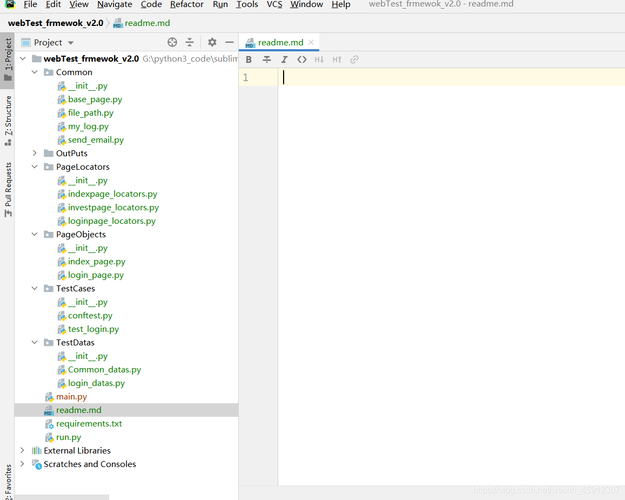
Task: Click the Bold formatting icon
Action: coord(249,60)
